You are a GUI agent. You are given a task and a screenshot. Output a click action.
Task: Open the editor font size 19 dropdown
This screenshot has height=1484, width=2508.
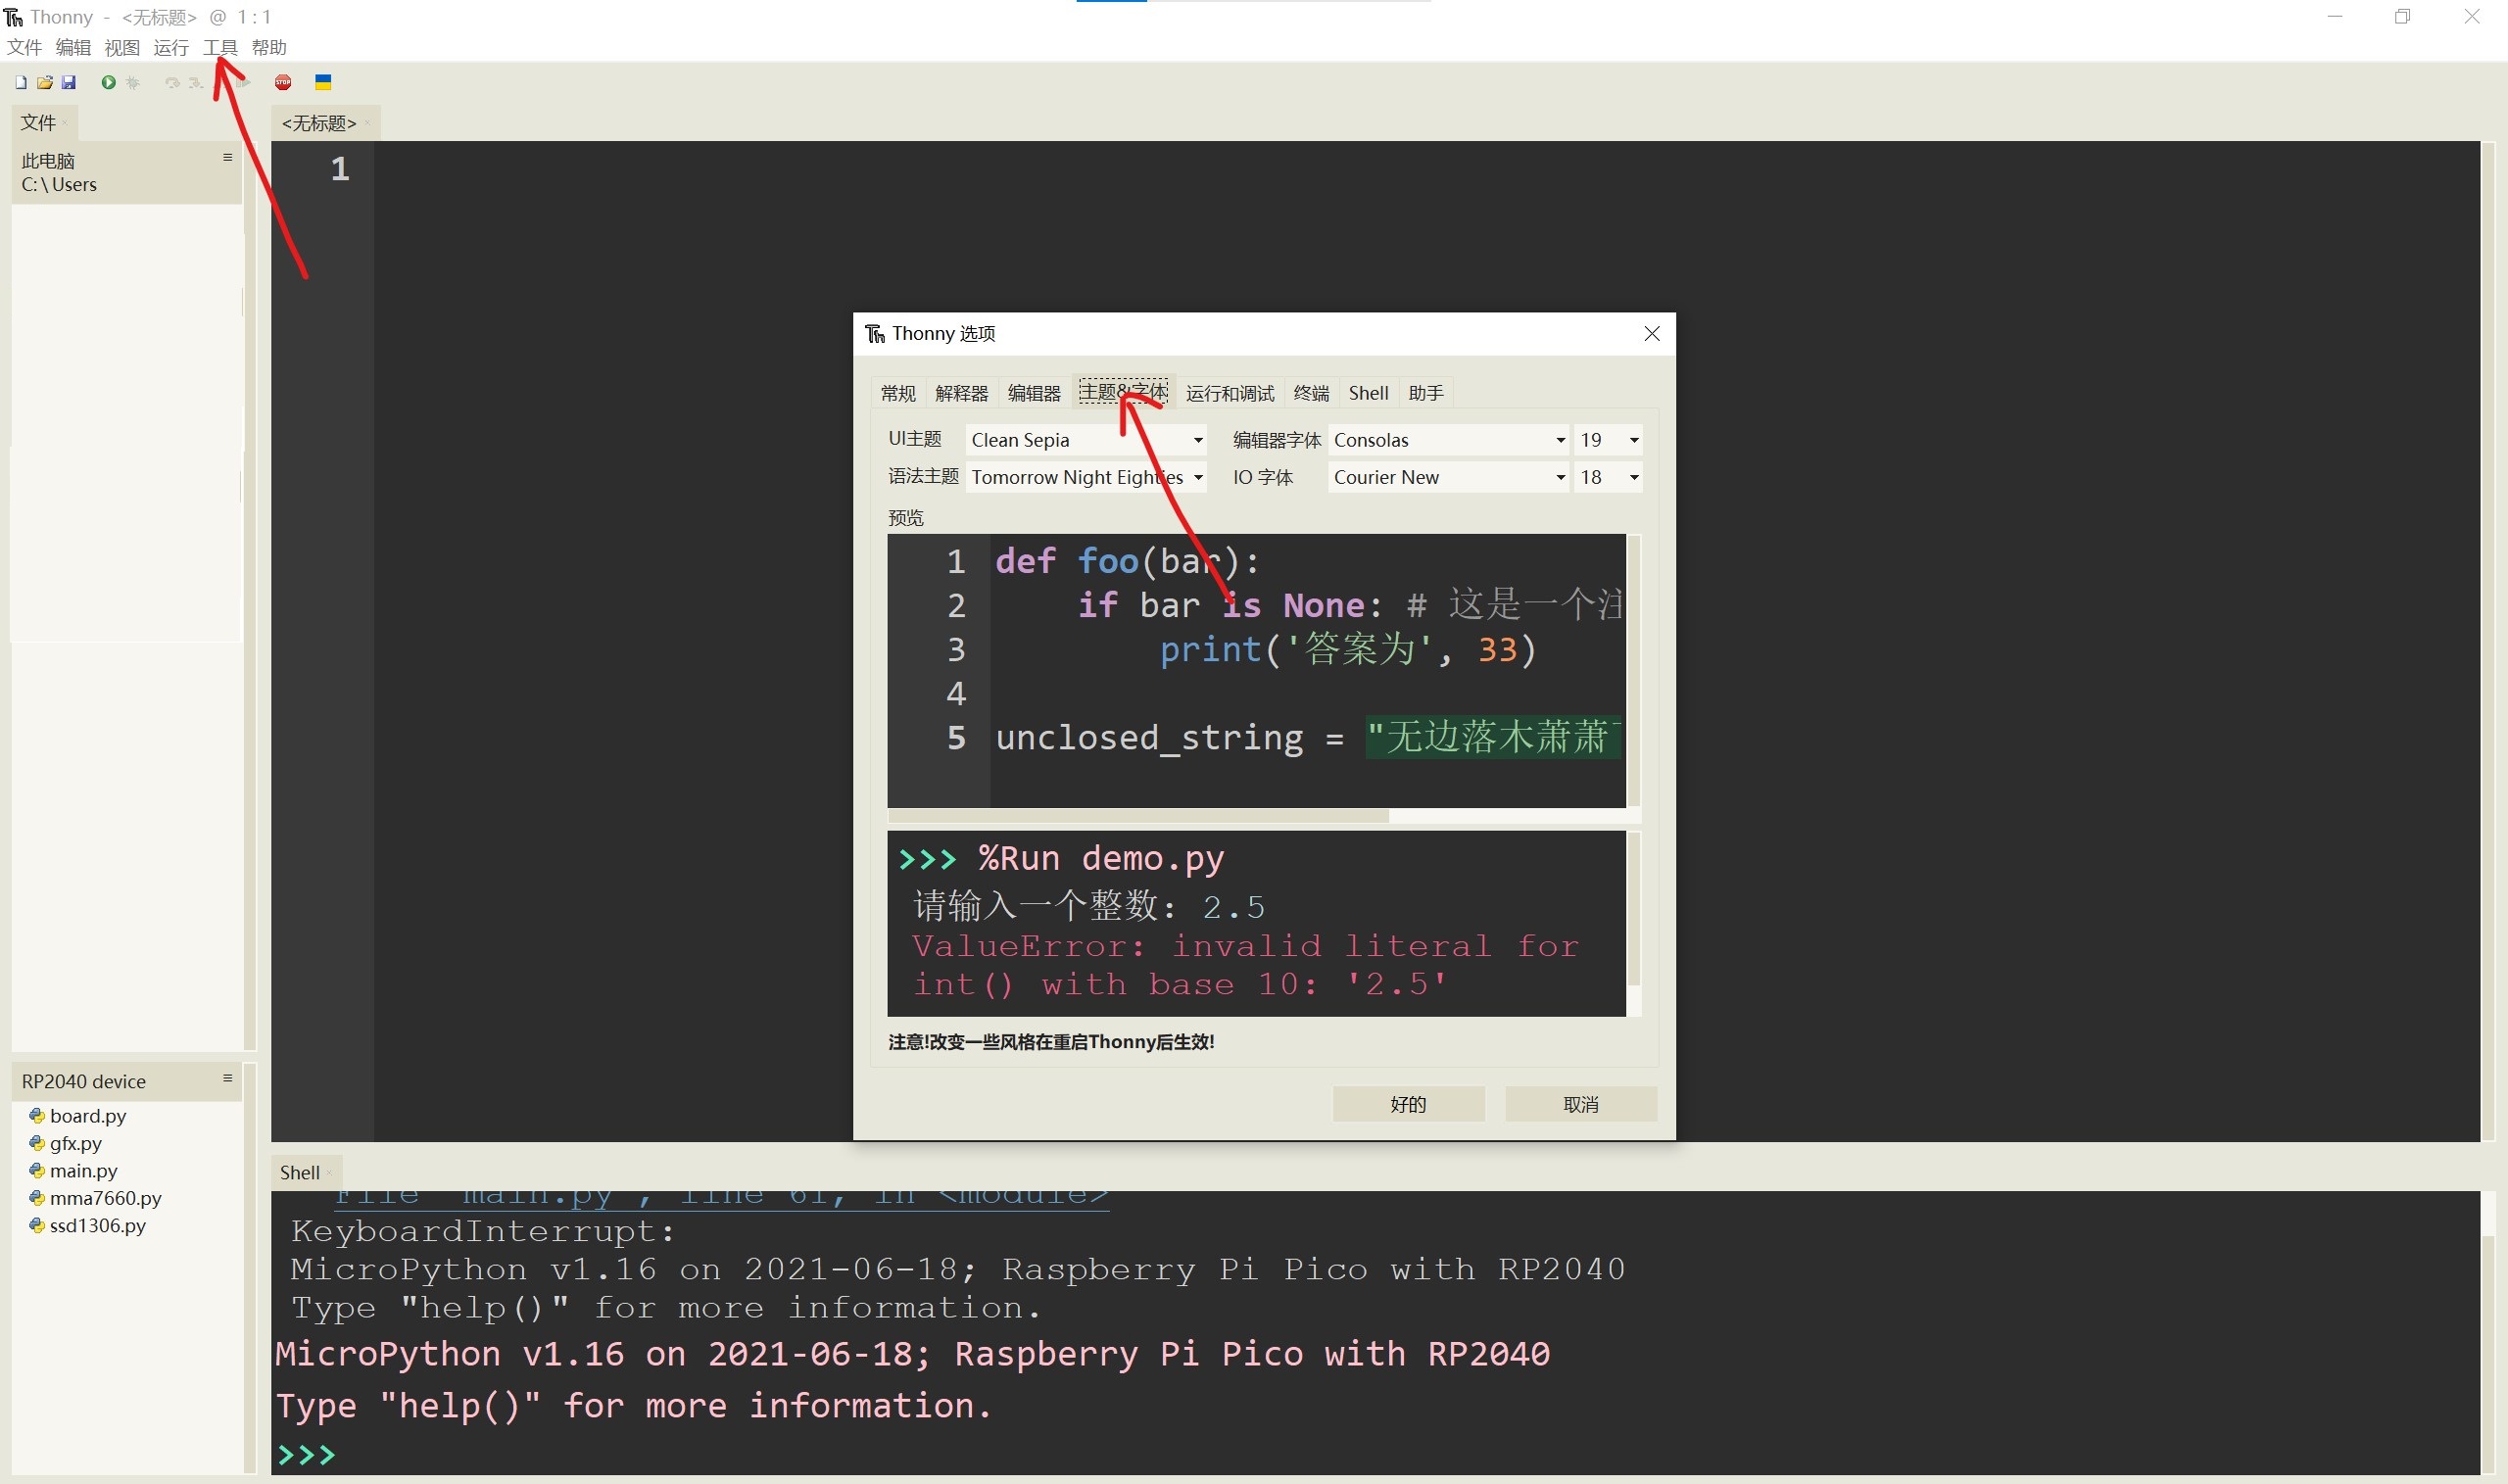1608,440
